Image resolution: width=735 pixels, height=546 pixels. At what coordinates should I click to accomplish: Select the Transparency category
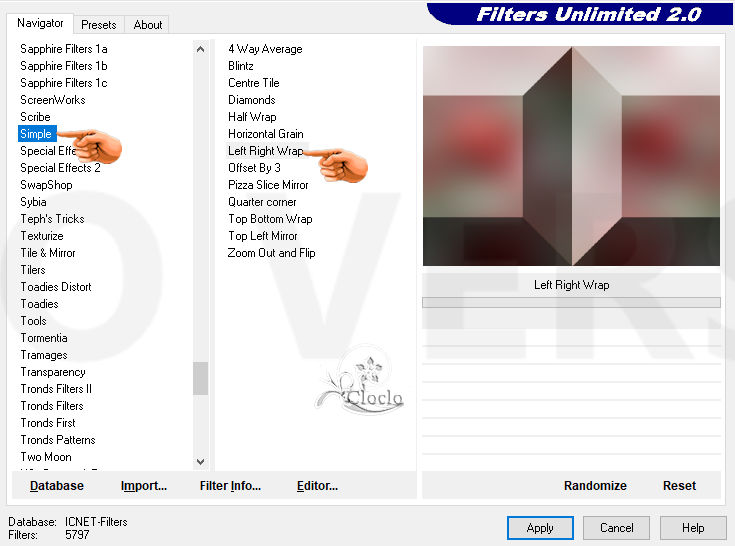(x=52, y=372)
